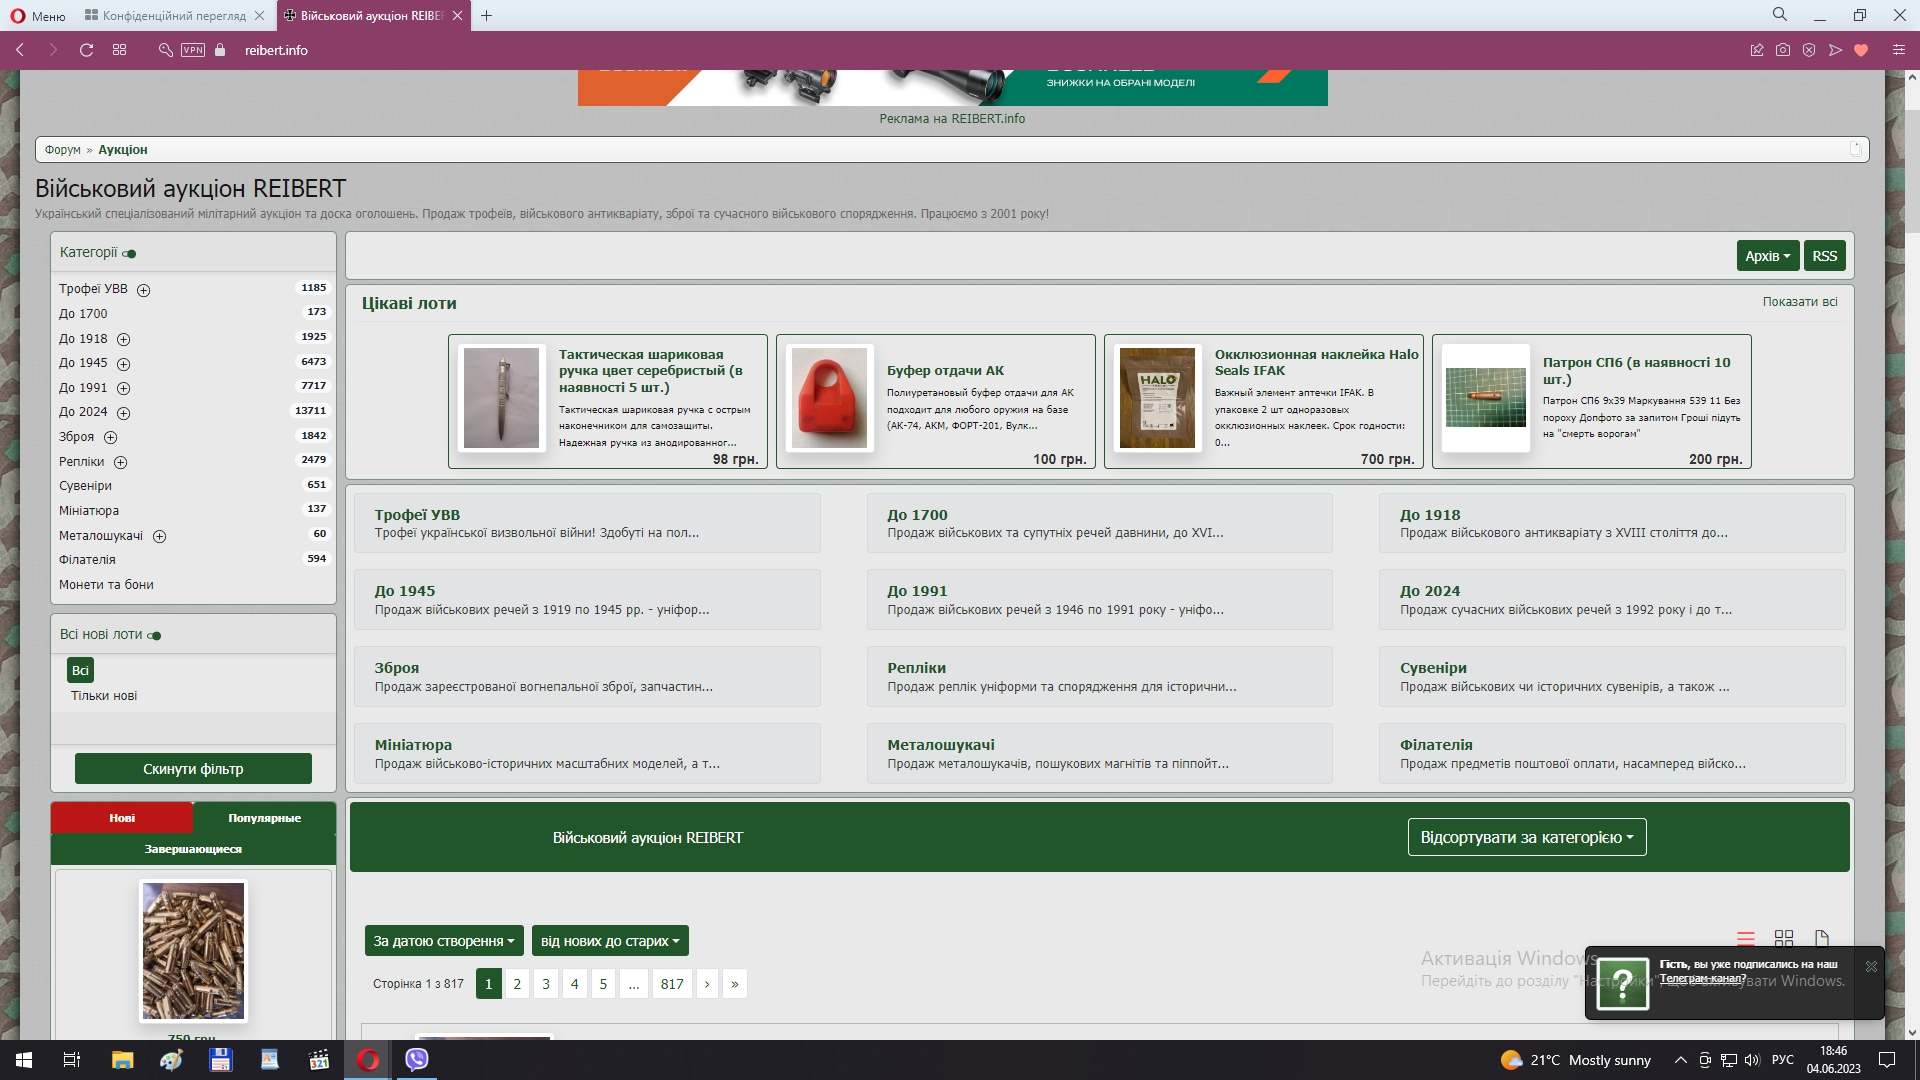Close the Telegram subscription popup
1920x1080 pixels.
[1871, 966]
